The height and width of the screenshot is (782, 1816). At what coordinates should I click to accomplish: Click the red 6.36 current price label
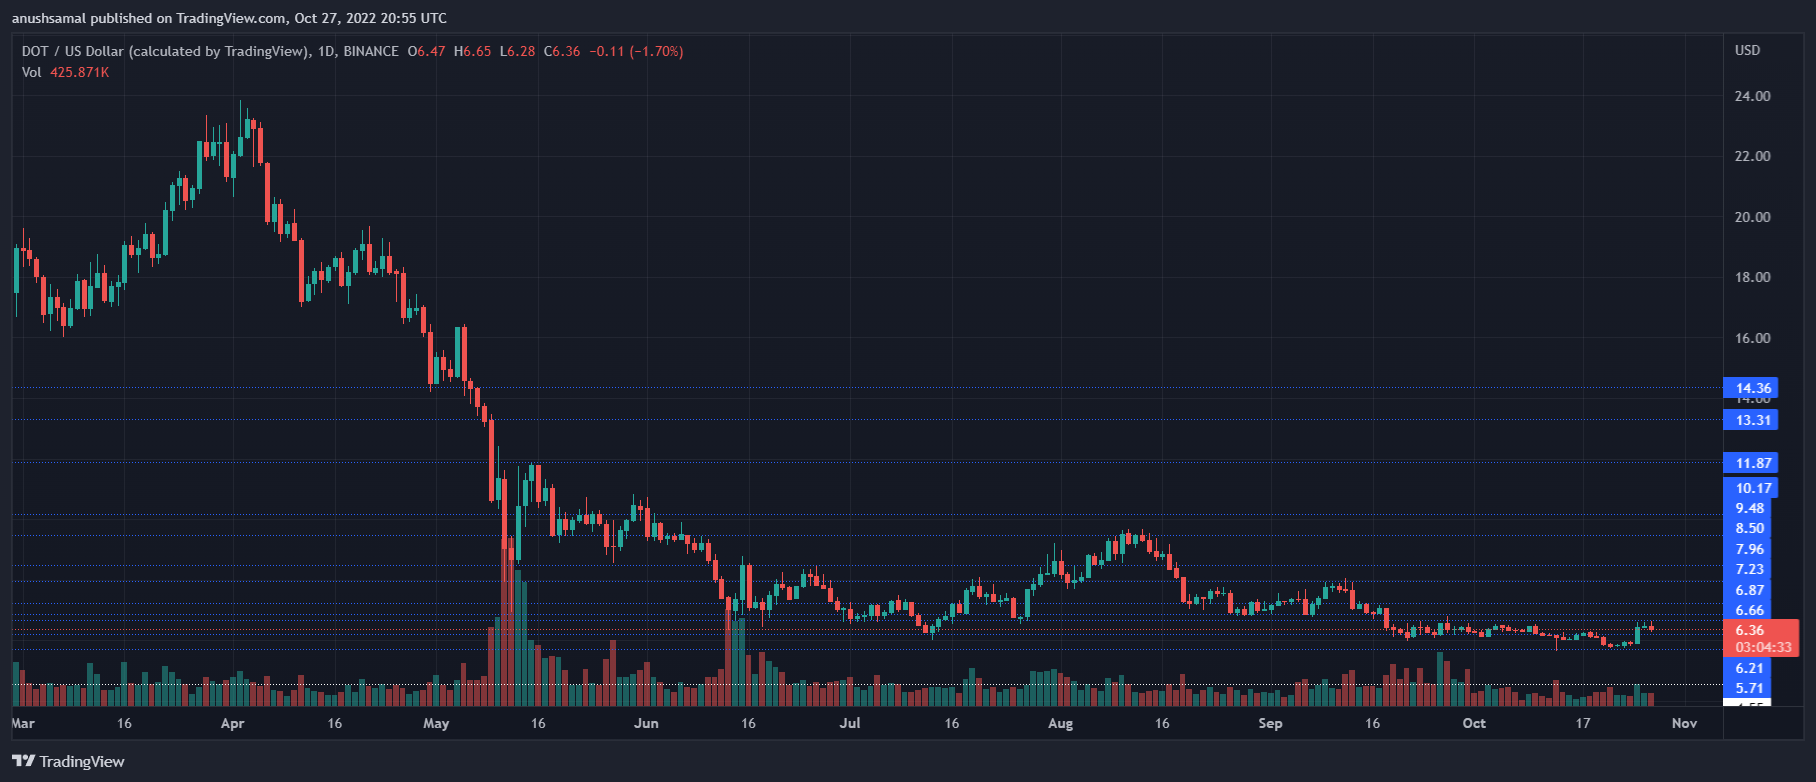click(1750, 630)
